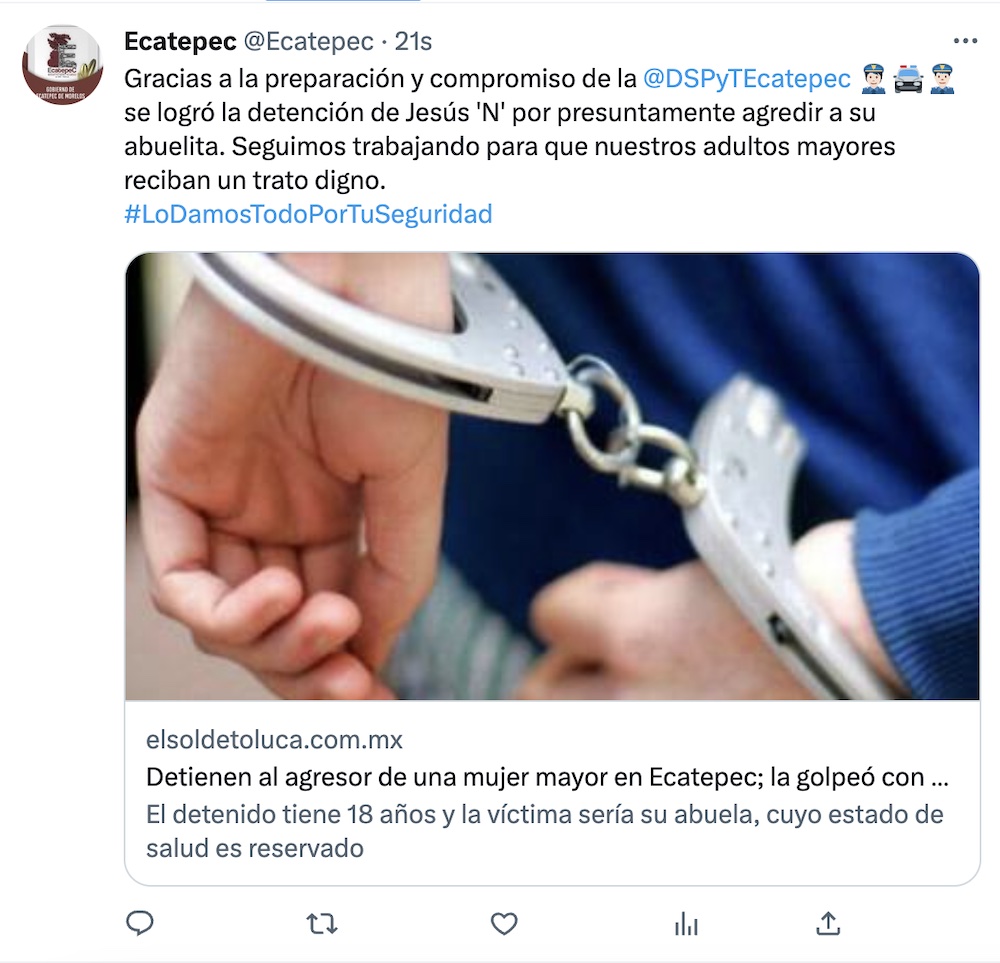The height and width of the screenshot is (963, 1000).
Task: Click the @Ecatepec handle
Action: 309,41
